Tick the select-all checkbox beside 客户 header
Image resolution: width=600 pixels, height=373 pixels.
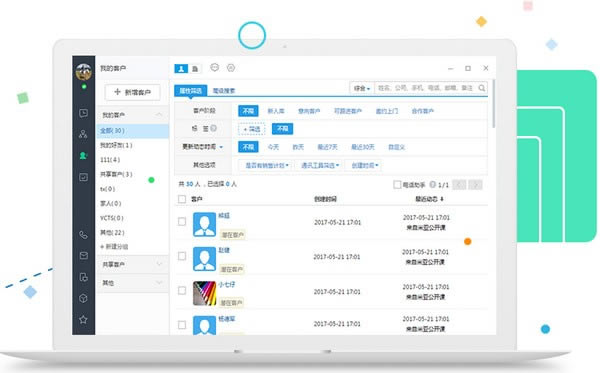[x=182, y=199]
